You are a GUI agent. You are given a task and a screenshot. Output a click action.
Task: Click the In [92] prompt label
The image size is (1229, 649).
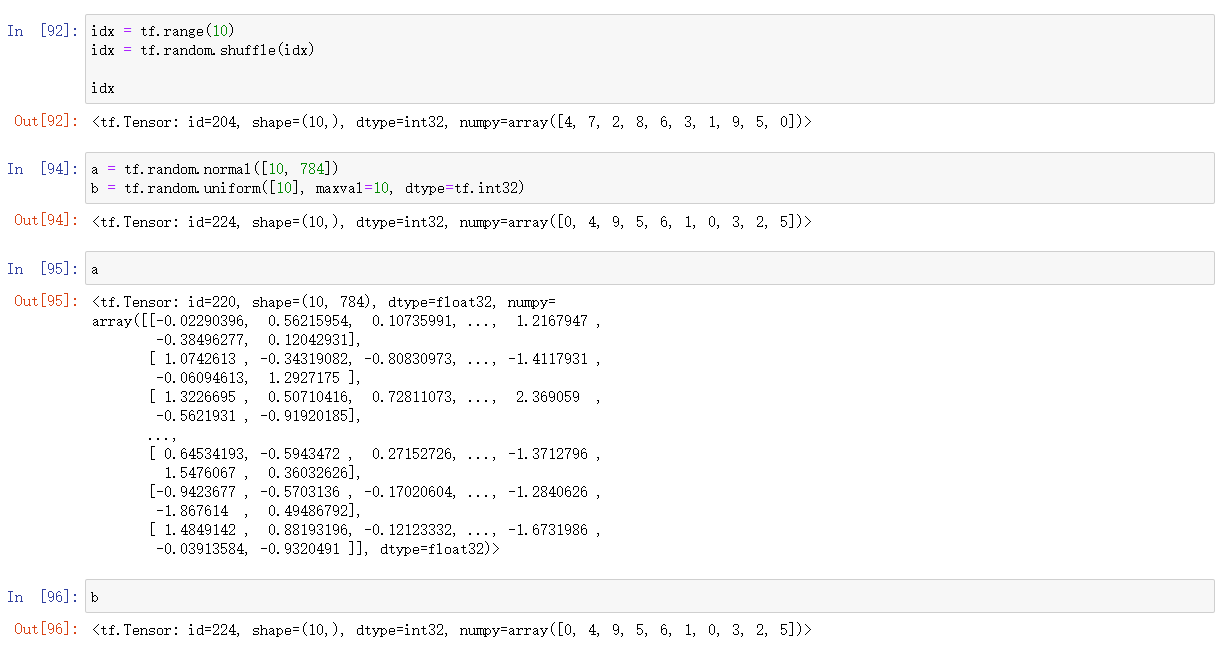tap(42, 31)
